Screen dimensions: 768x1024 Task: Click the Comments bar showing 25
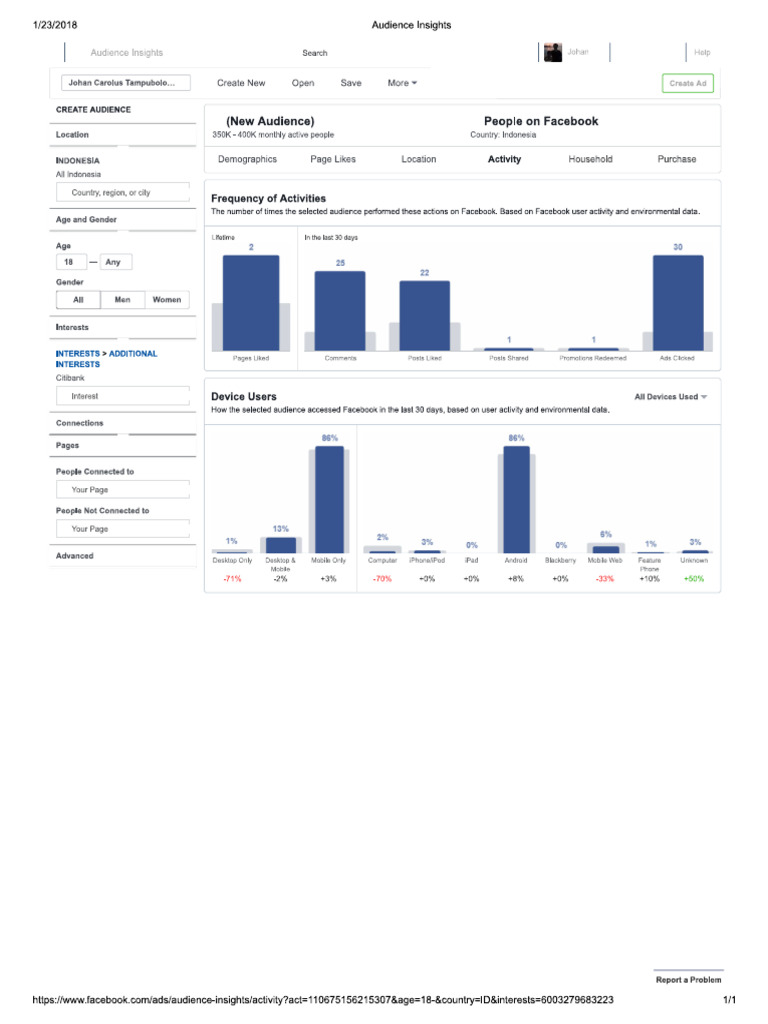tap(340, 311)
